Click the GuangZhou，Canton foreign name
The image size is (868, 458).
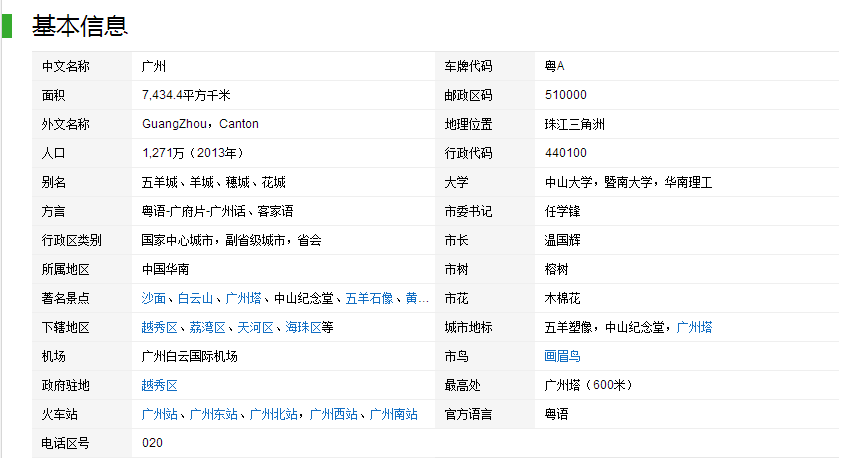(200, 124)
